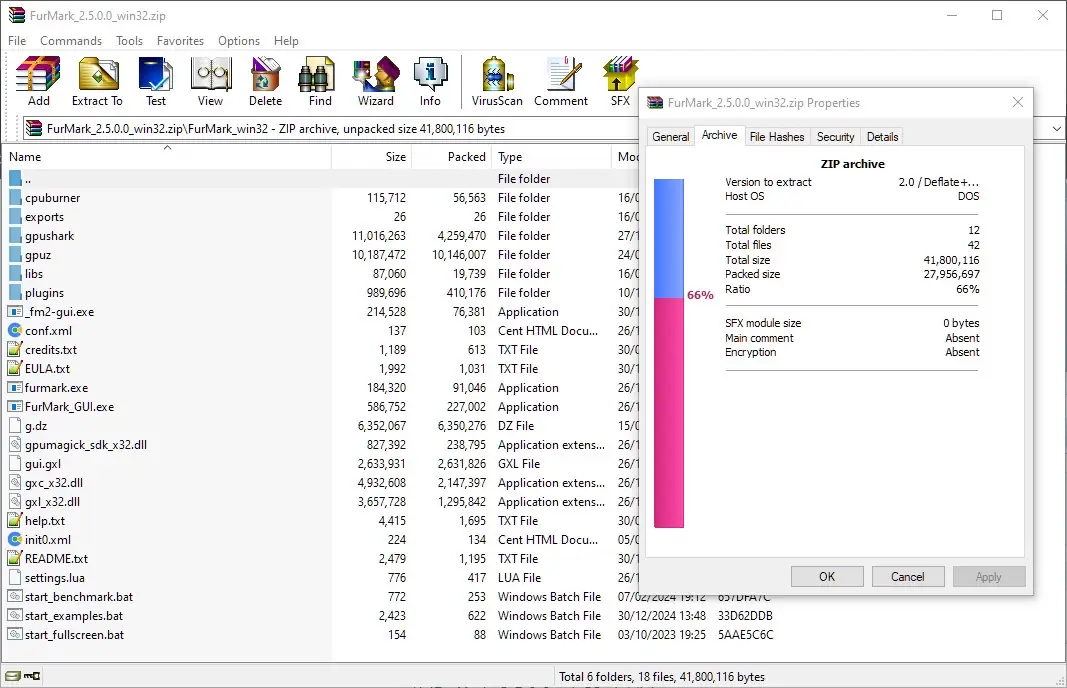The height and width of the screenshot is (688, 1067).
Task: Close the Properties dialog with X
Action: (1018, 102)
